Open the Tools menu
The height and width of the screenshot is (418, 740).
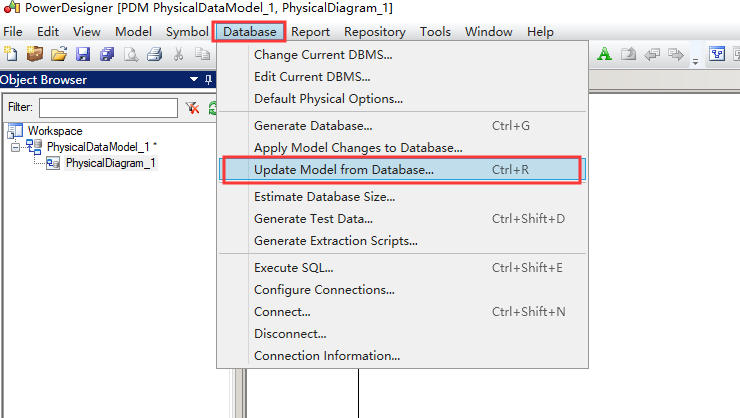coord(435,32)
